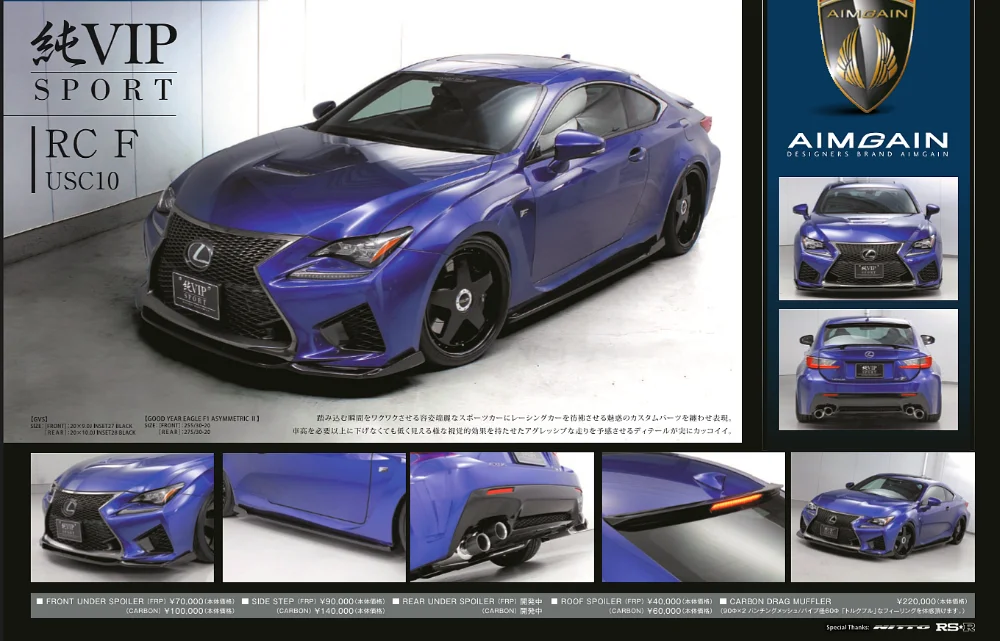
Task: Click the Japanese description paragraph
Action: point(513,424)
